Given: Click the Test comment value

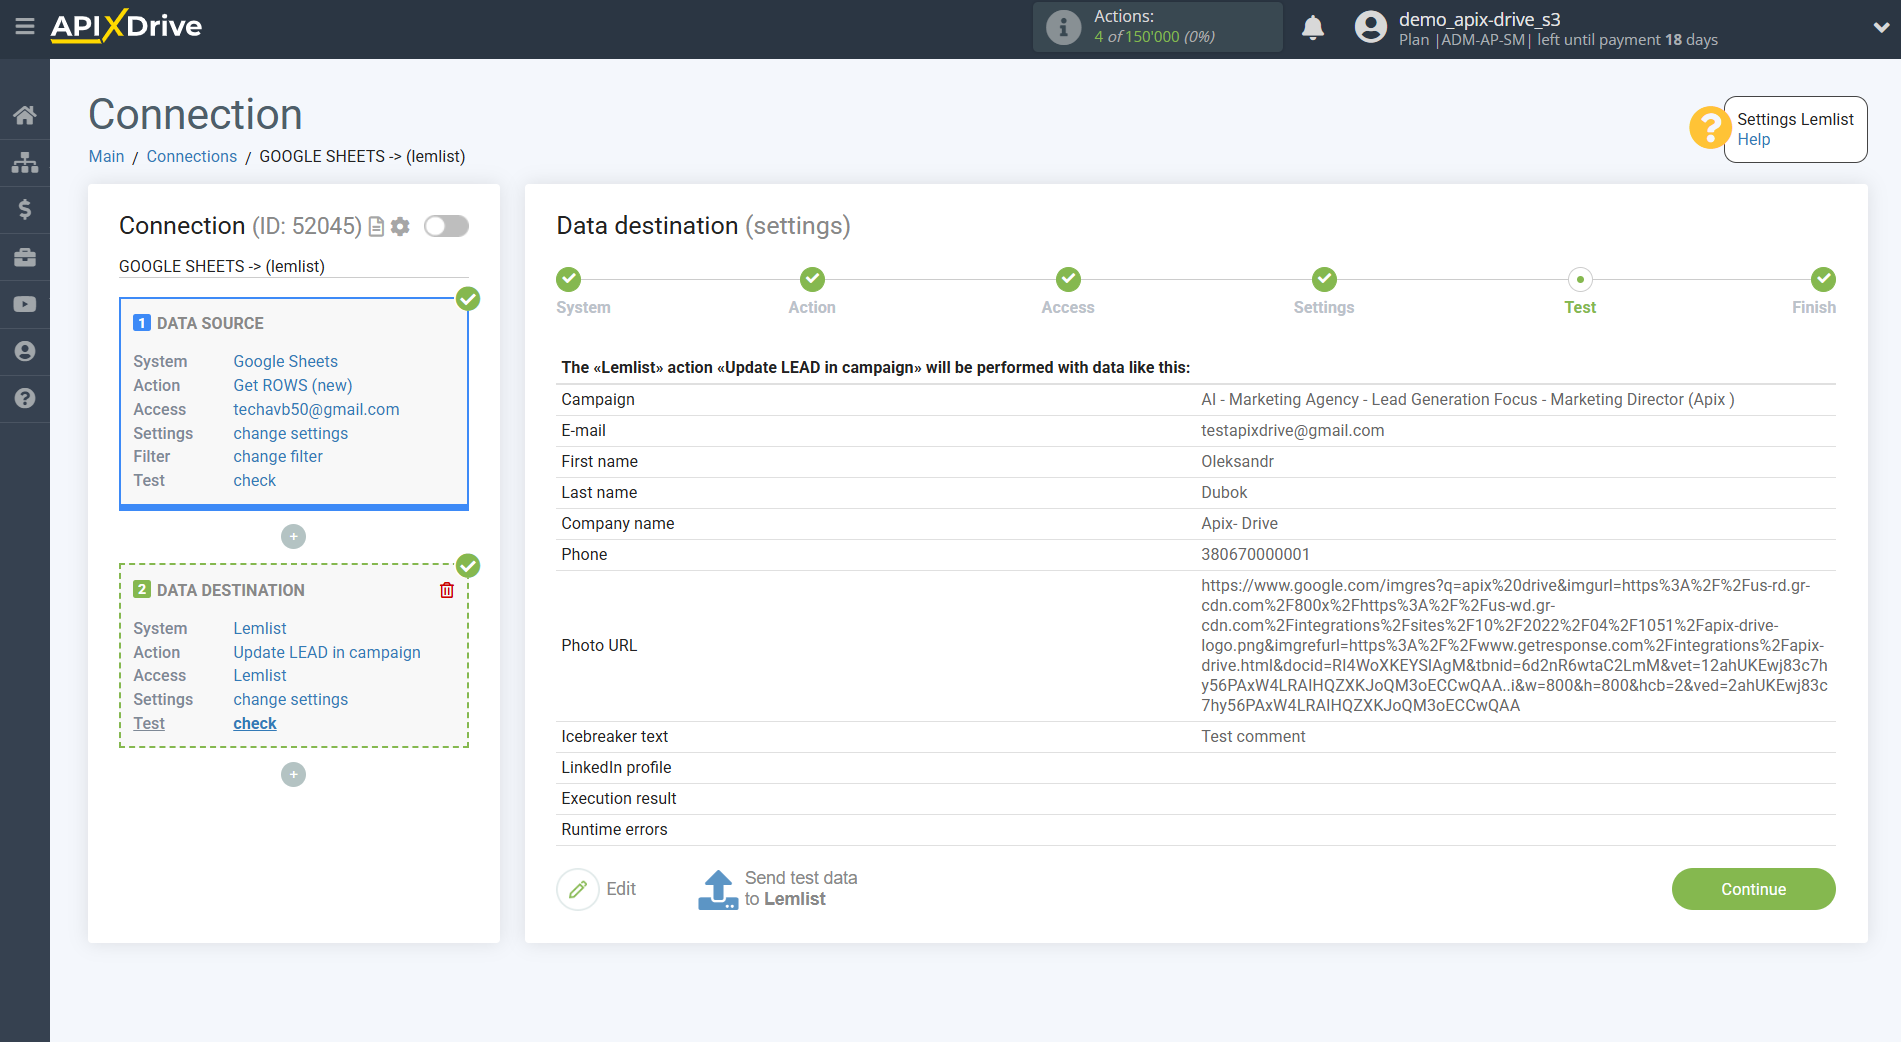Looking at the screenshot, I should [x=1253, y=736].
